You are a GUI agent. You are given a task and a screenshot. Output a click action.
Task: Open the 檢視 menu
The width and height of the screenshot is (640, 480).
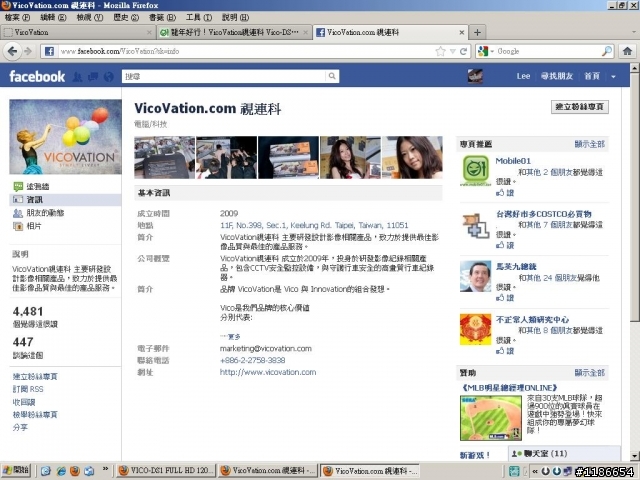[90, 18]
